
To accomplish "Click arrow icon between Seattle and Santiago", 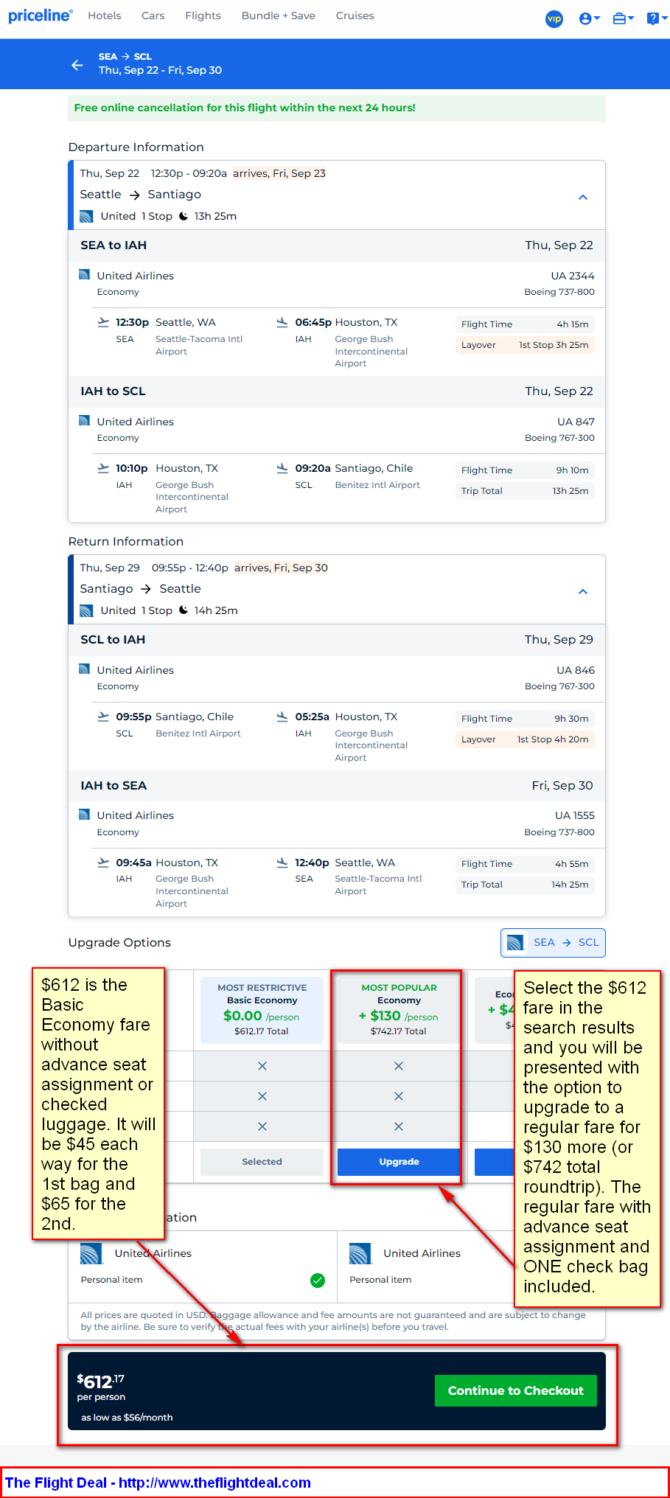I will click(x=134, y=195).
